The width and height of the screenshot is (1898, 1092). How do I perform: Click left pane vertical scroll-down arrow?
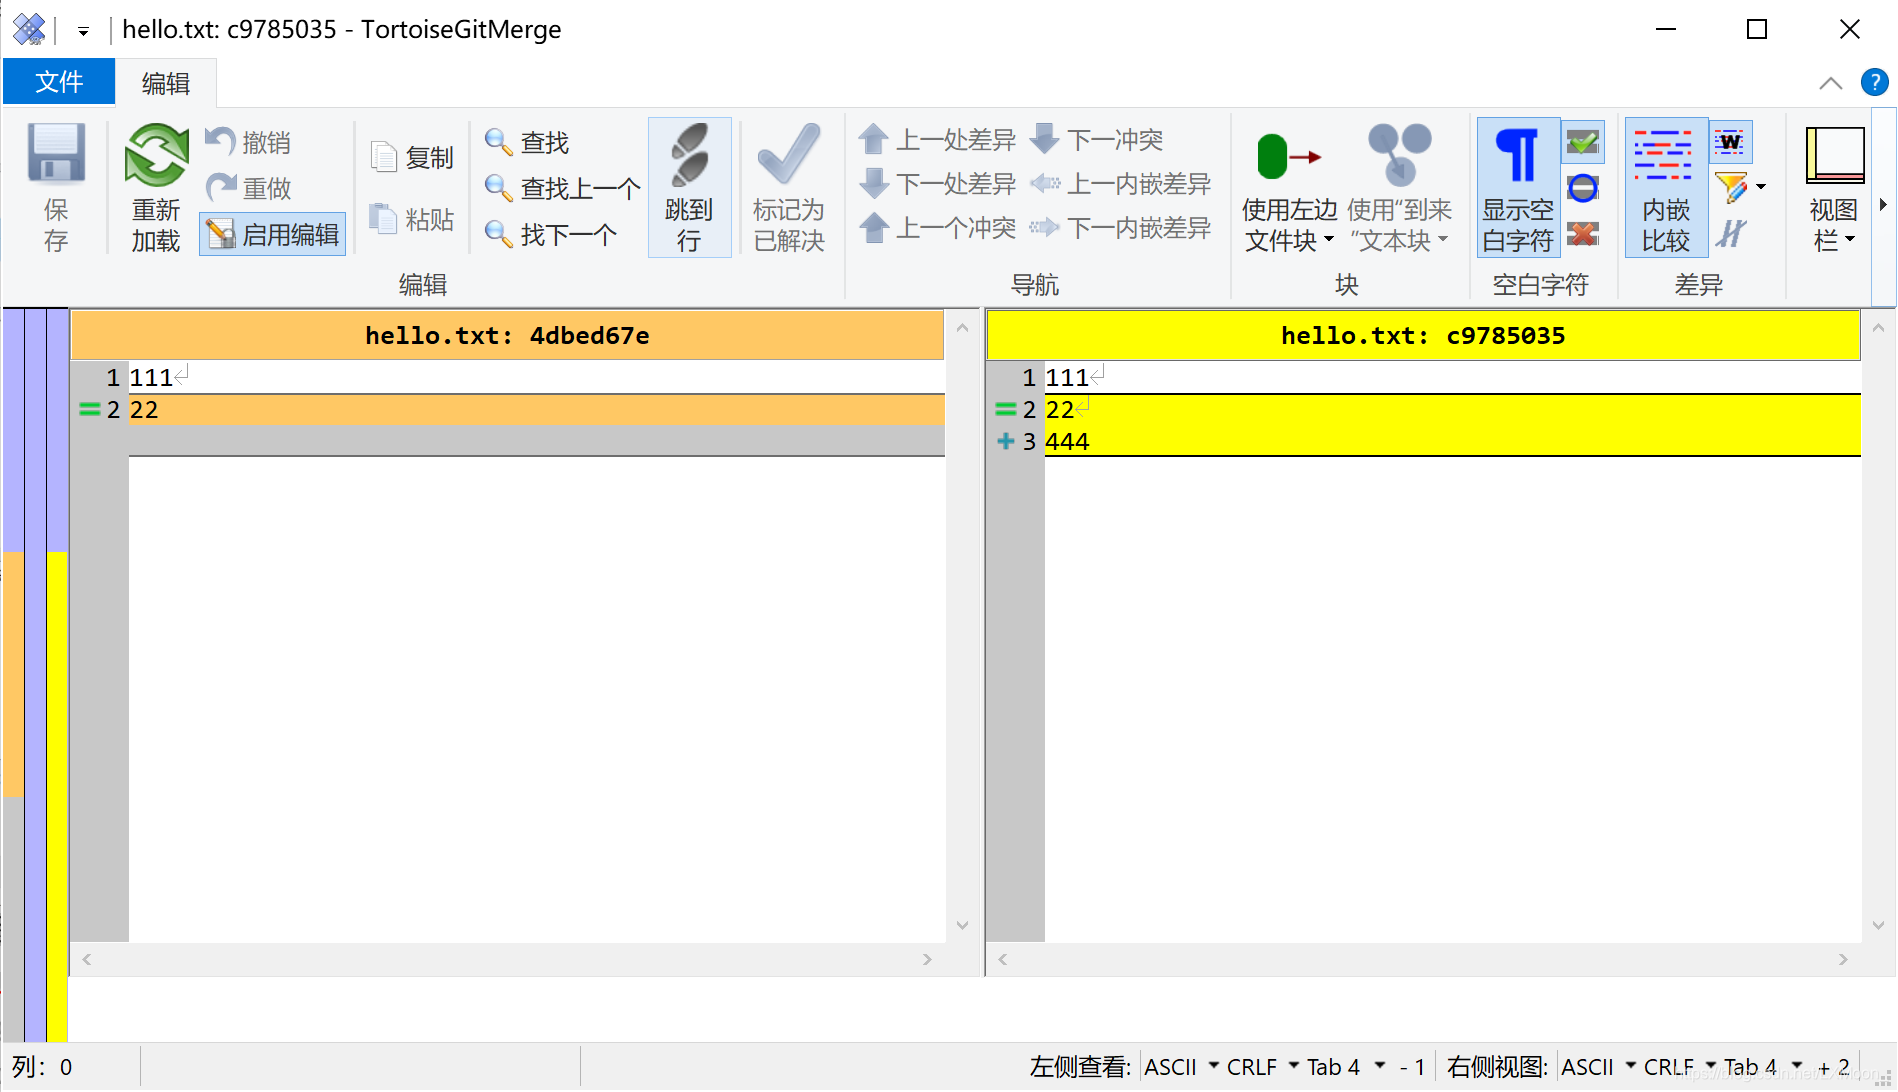click(x=962, y=925)
